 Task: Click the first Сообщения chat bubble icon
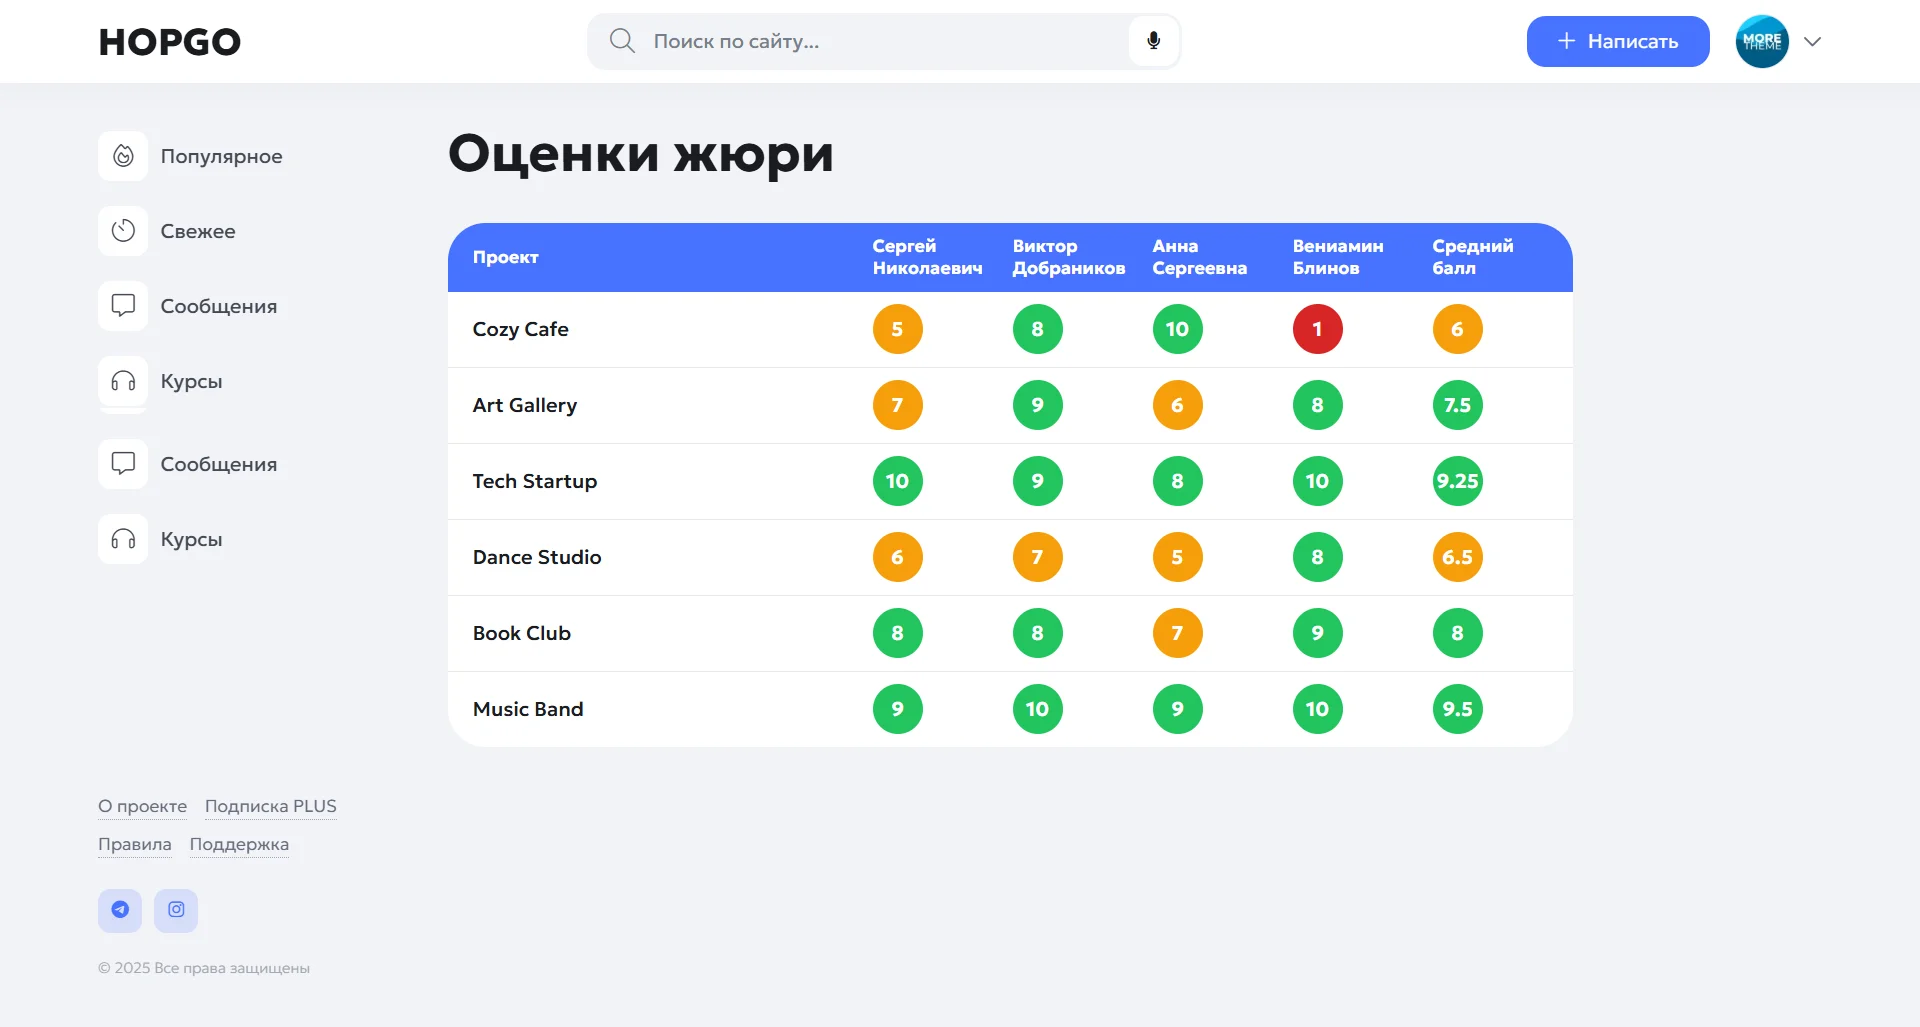pos(123,306)
